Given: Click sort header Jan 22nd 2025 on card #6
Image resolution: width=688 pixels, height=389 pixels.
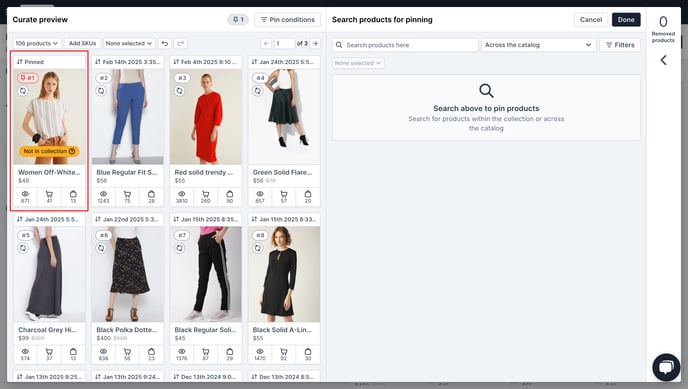Looking at the screenshot, I should (128, 219).
